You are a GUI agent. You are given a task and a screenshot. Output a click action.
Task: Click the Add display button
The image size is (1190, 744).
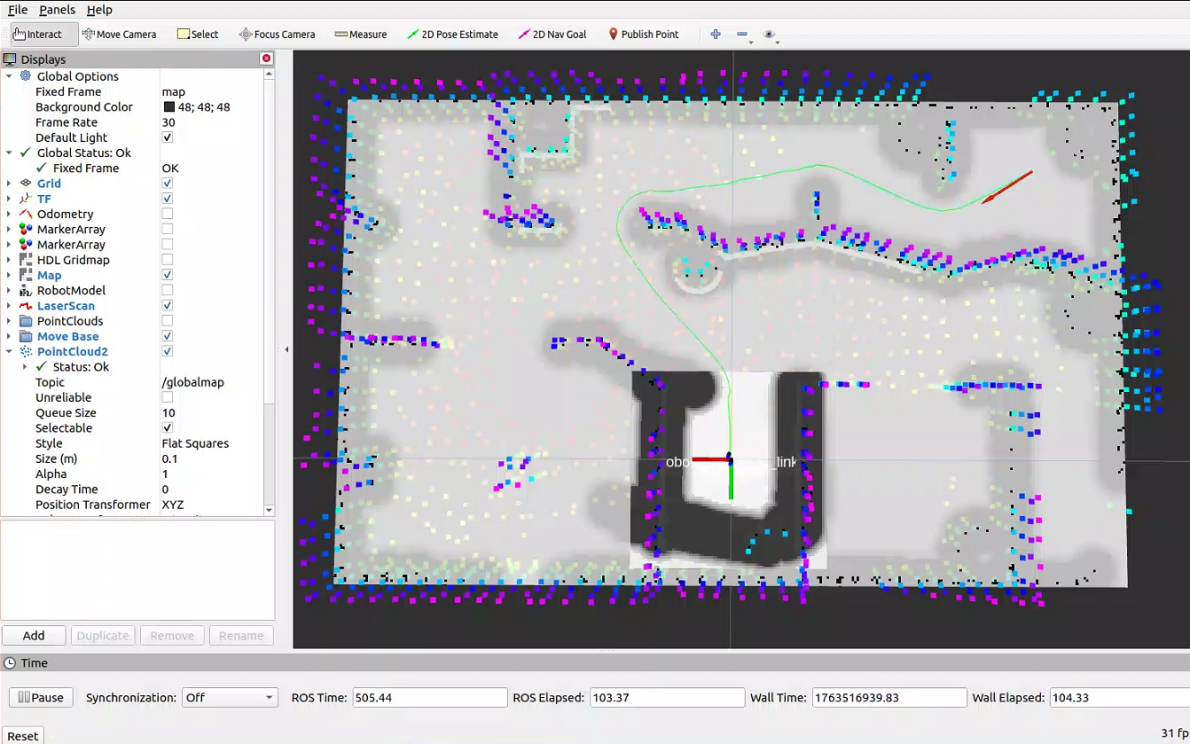pos(34,636)
